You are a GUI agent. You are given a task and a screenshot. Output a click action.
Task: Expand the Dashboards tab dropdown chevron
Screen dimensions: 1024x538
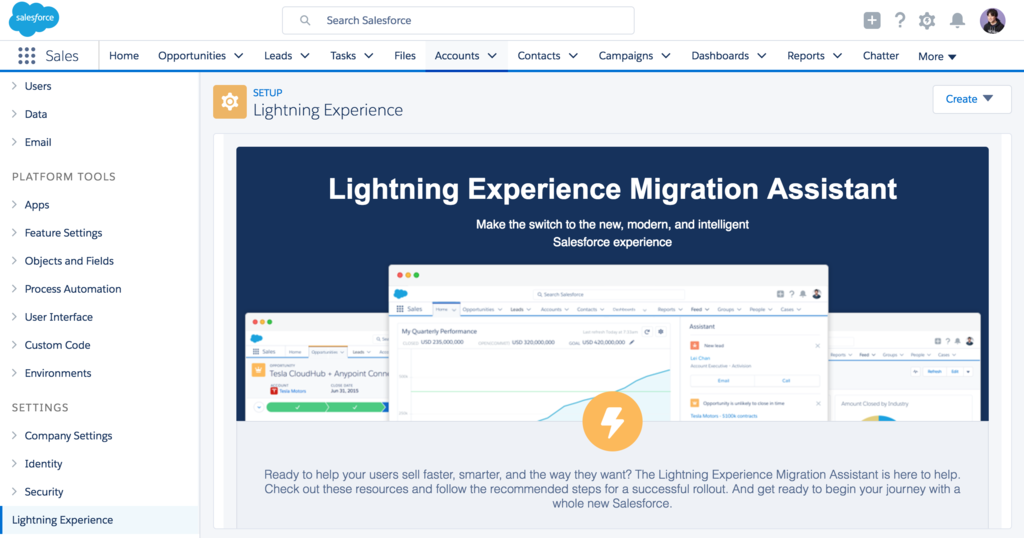click(x=761, y=55)
